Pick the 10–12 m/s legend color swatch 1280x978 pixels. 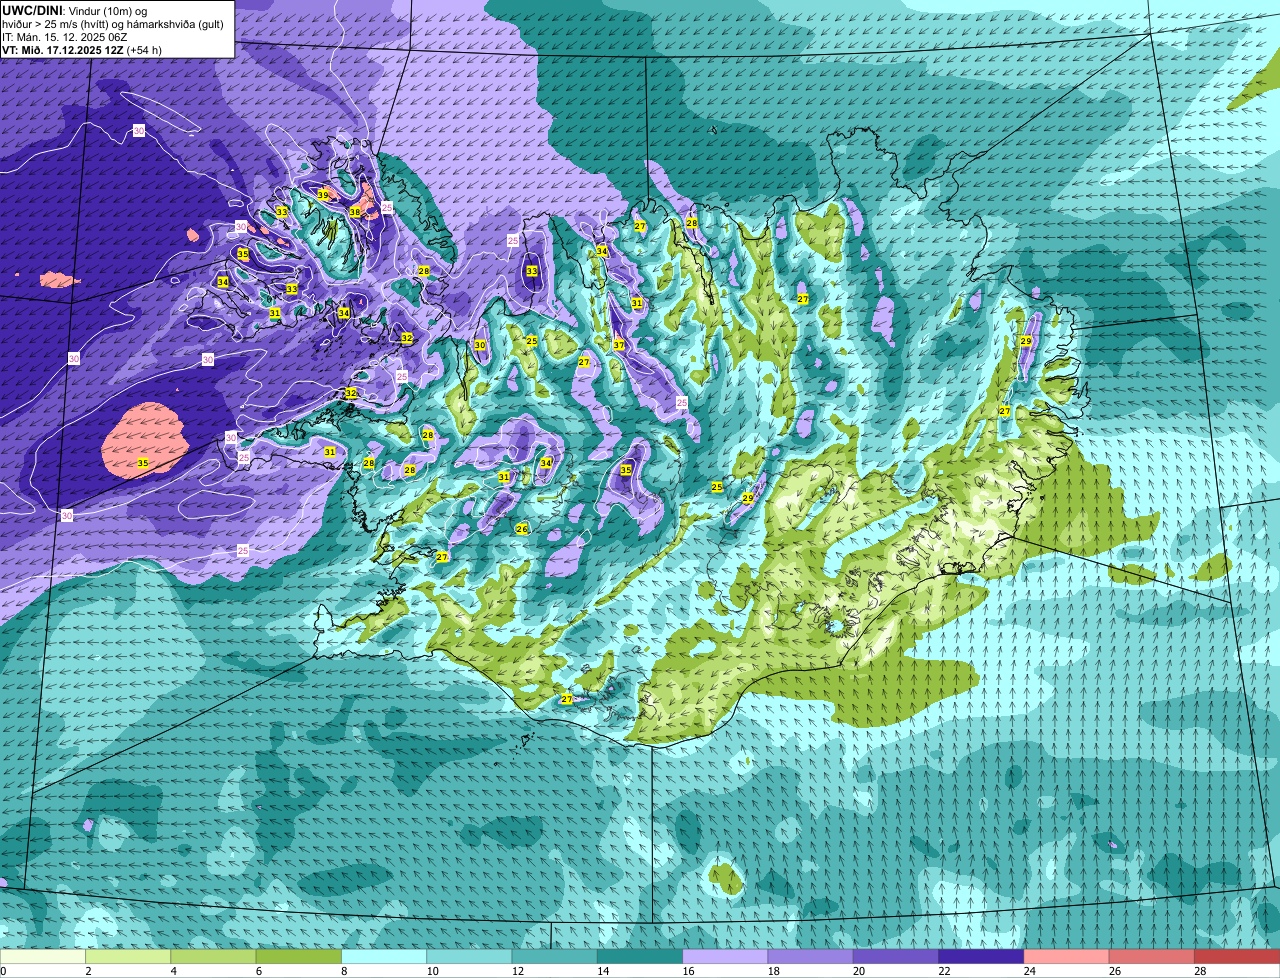[x=469, y=957]
